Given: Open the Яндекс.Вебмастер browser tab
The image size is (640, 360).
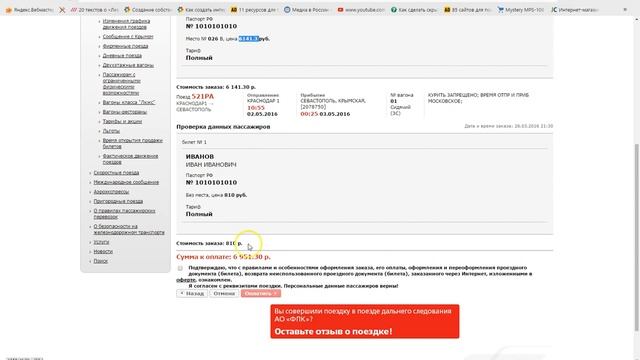Looking at the screenshot, I should [31, 9].
